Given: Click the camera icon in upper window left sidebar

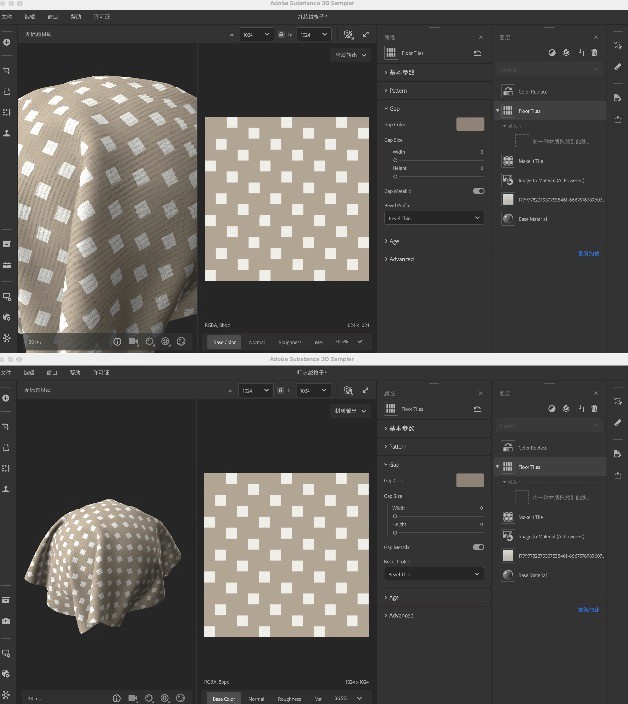Looking at the screenshot, I should 7,265.
